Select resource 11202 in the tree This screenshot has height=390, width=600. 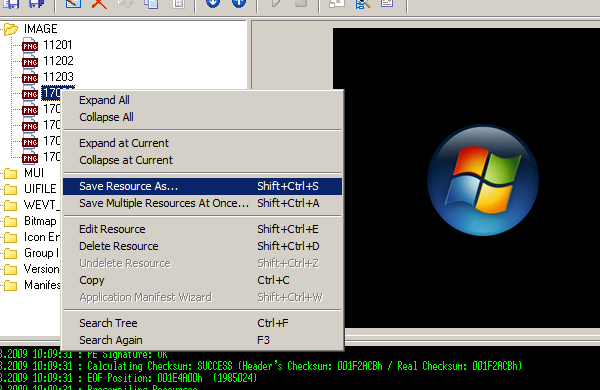(x=58, y=61)
